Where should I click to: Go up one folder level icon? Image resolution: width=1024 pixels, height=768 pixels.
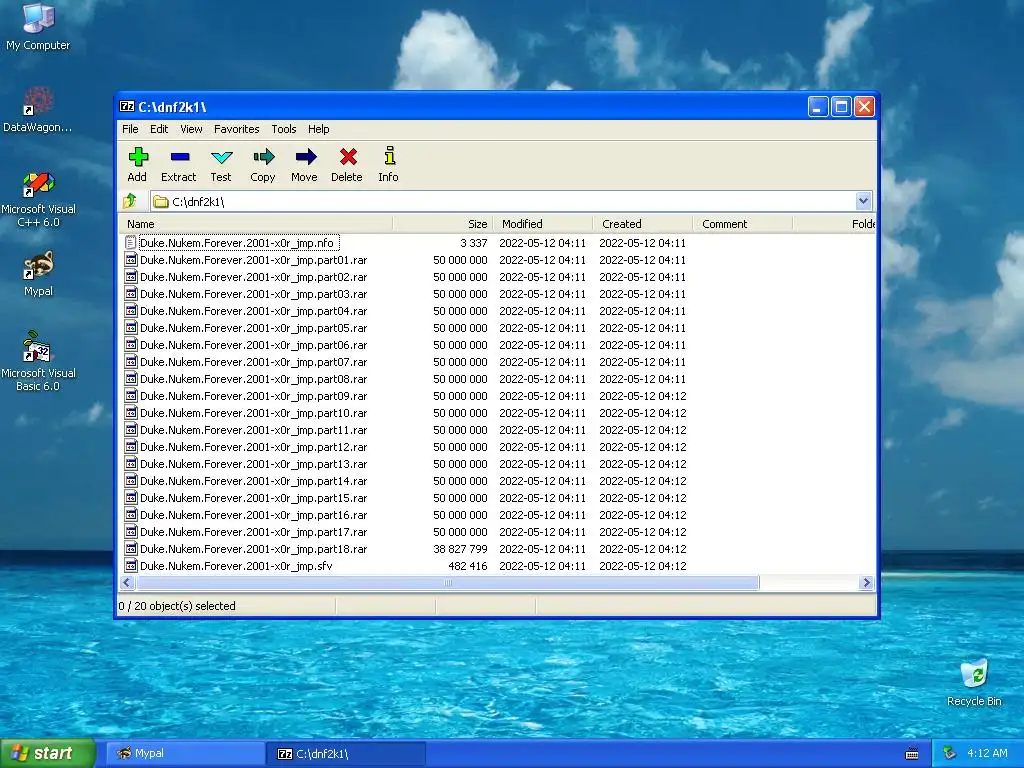tap(130, 201)
